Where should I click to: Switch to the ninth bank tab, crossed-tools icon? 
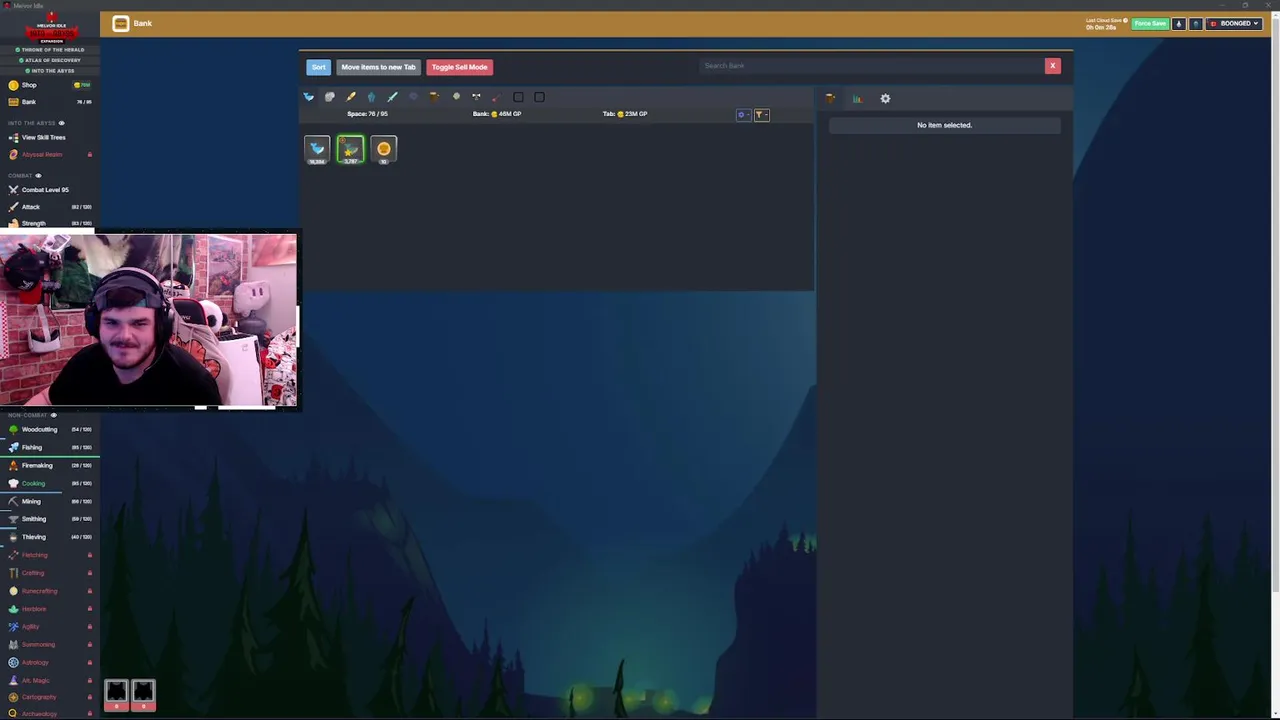pyautogui.click(x=477, y=97)
